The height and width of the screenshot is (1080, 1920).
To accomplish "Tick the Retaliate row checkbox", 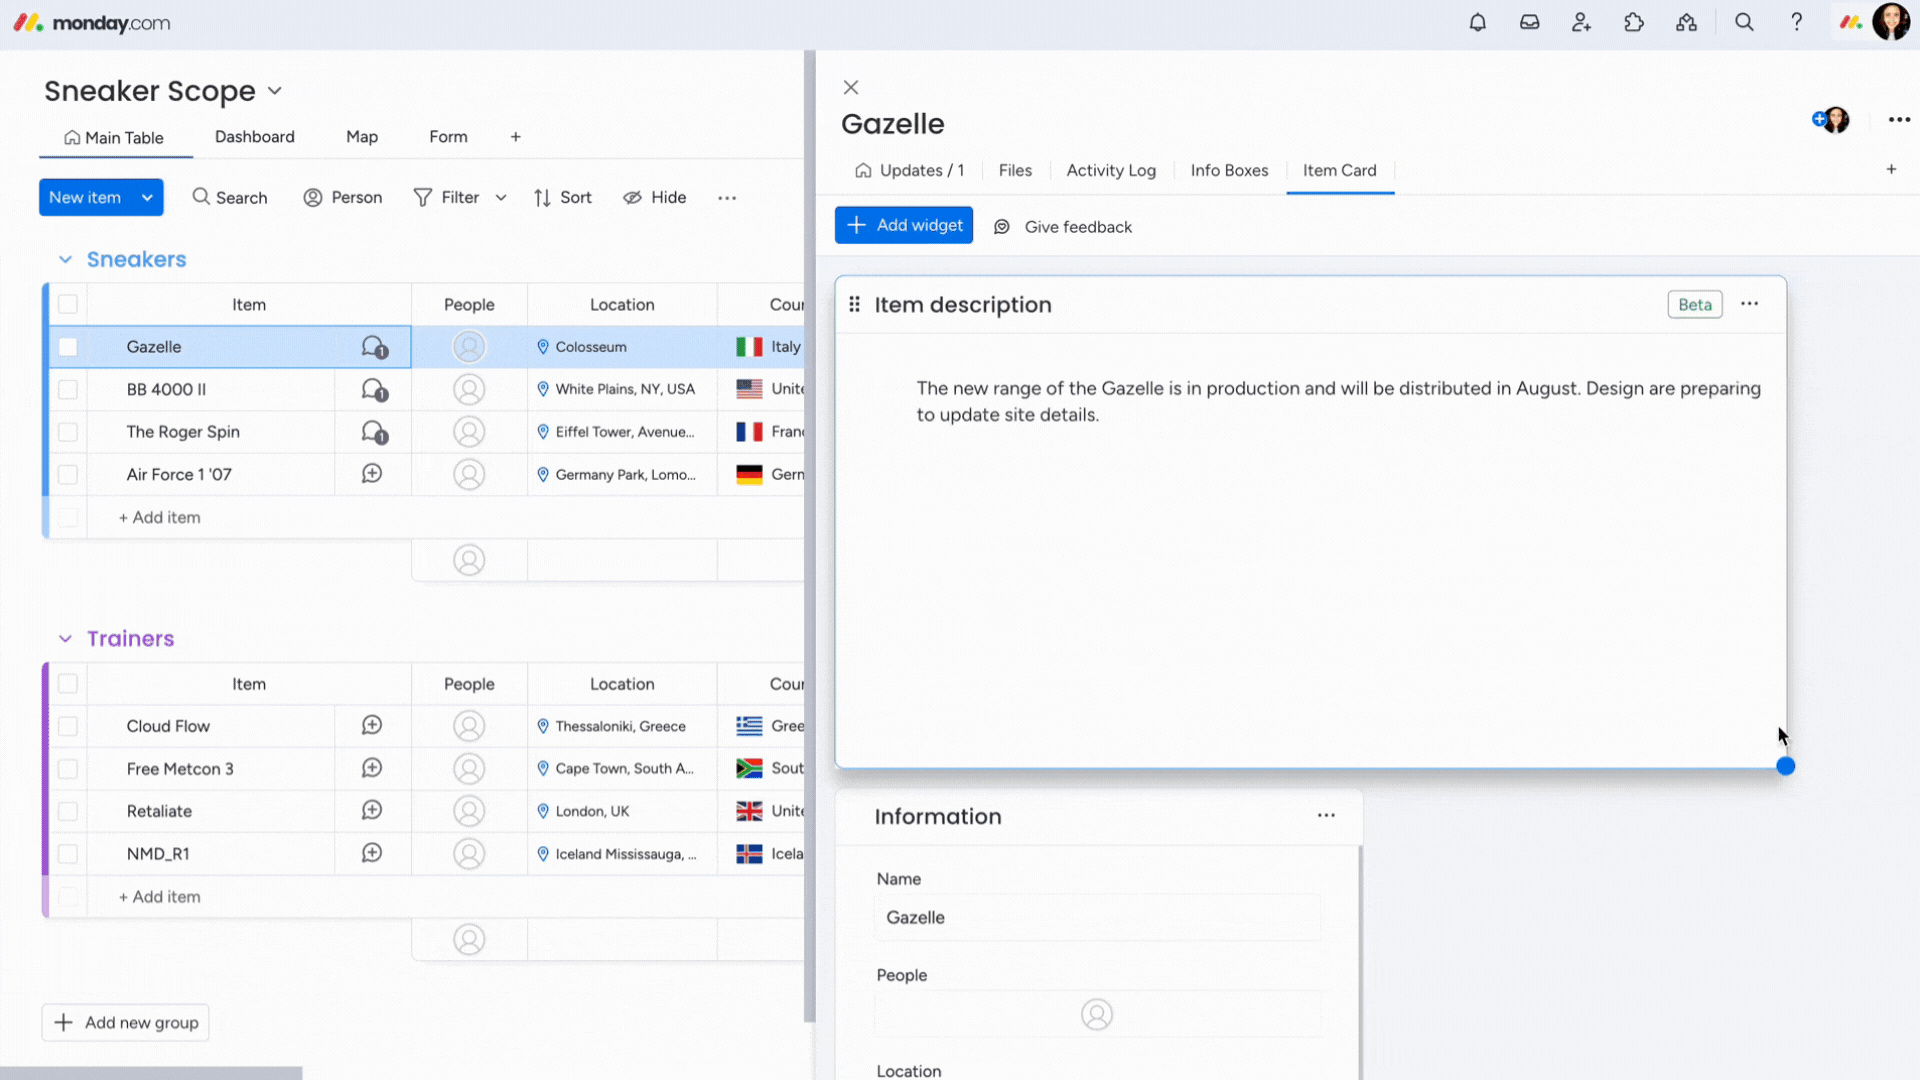I will pyautogui.click(x=68, y=811).
